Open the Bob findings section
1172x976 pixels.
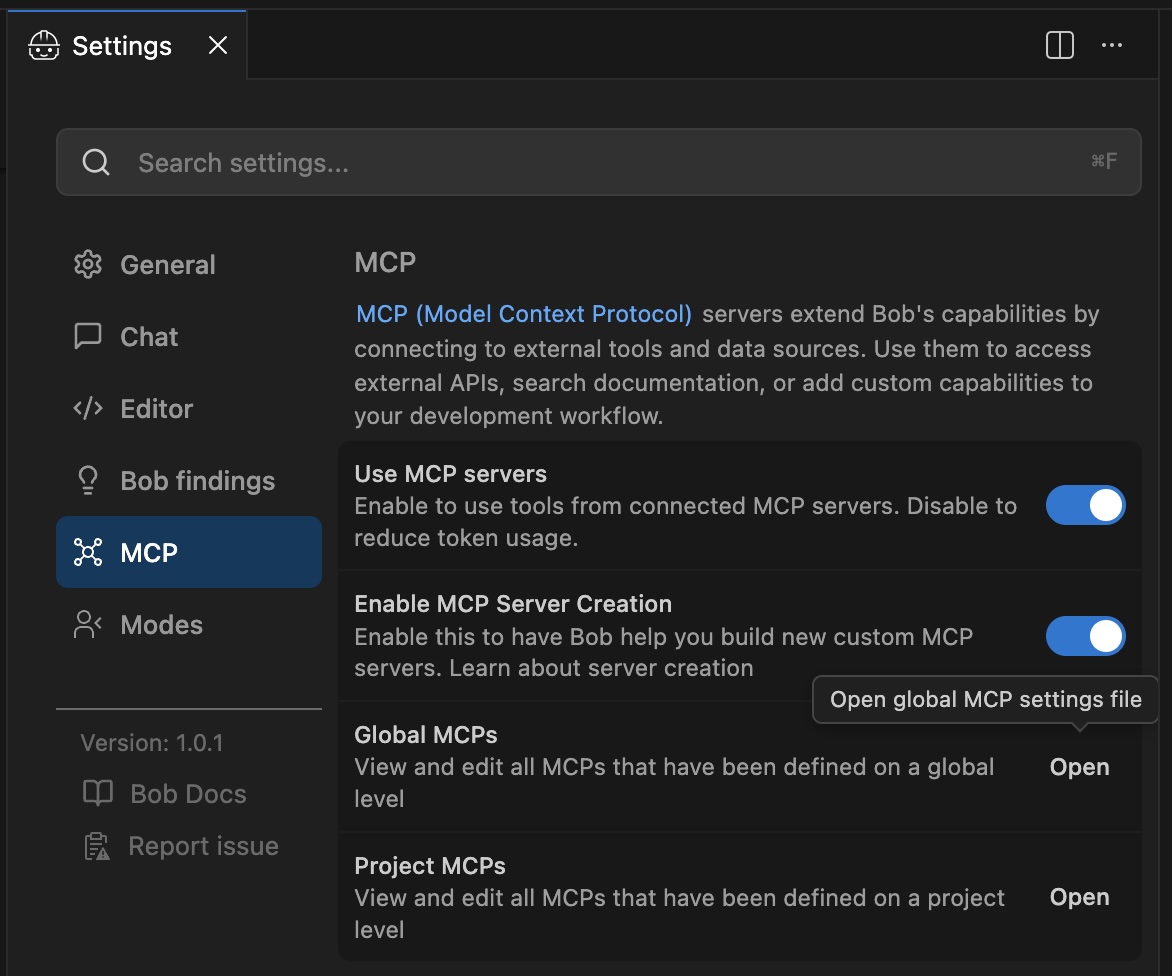click(188, 481)
